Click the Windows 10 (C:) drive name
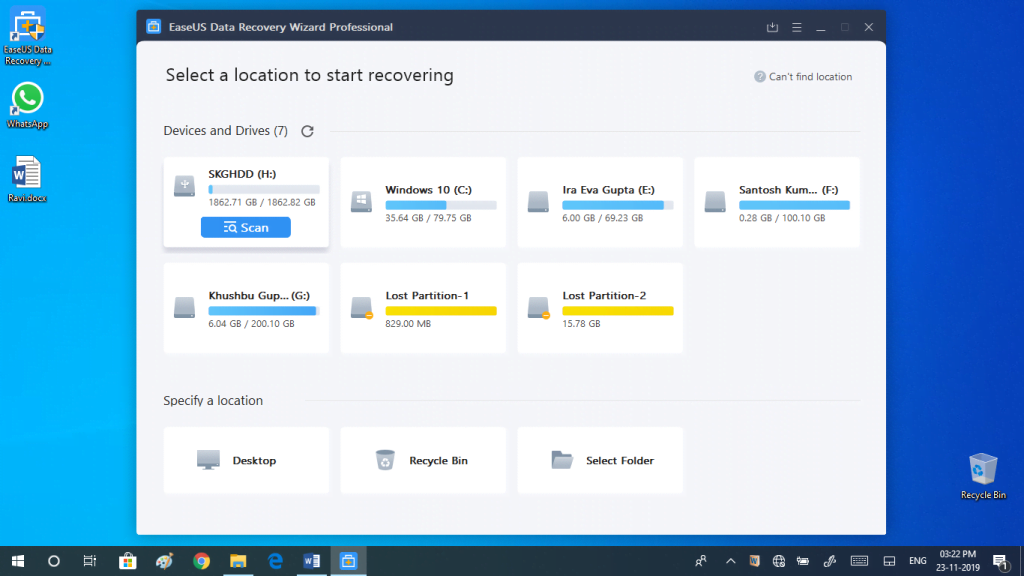 (428, 190)
